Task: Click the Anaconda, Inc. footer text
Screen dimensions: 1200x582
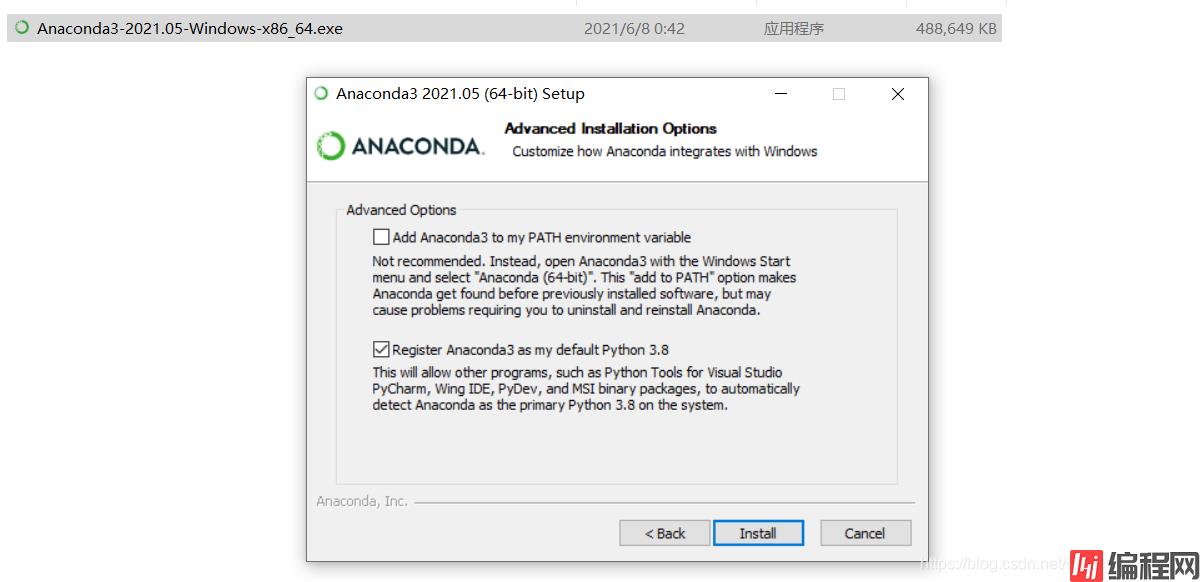Action: point(362,501)
